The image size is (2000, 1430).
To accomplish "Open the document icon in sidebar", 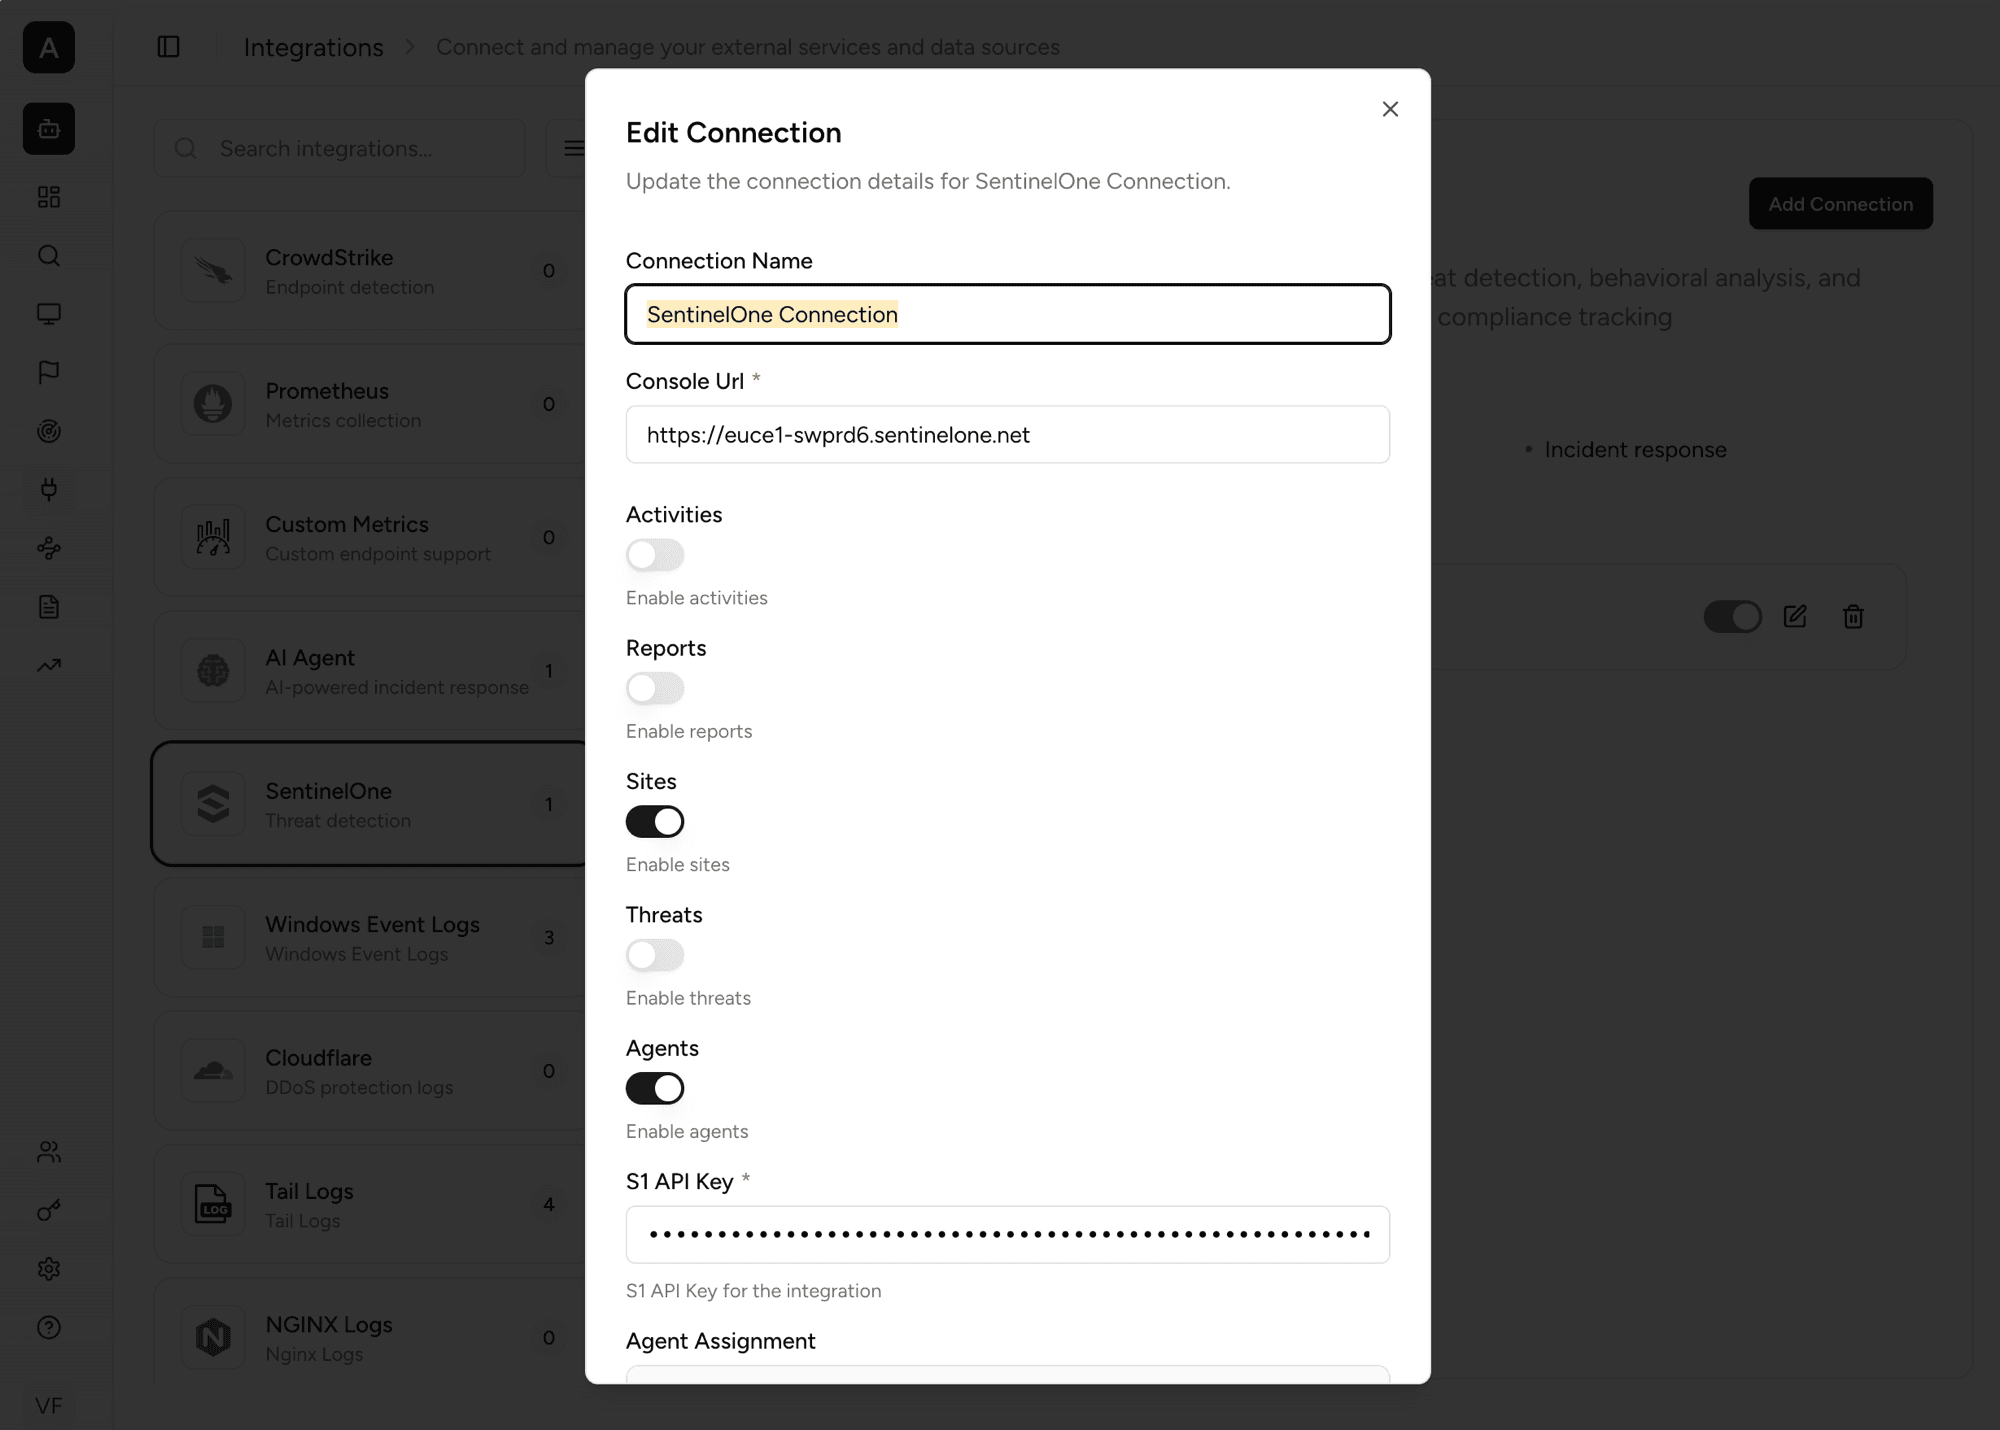I will click(x=49, y=607).
